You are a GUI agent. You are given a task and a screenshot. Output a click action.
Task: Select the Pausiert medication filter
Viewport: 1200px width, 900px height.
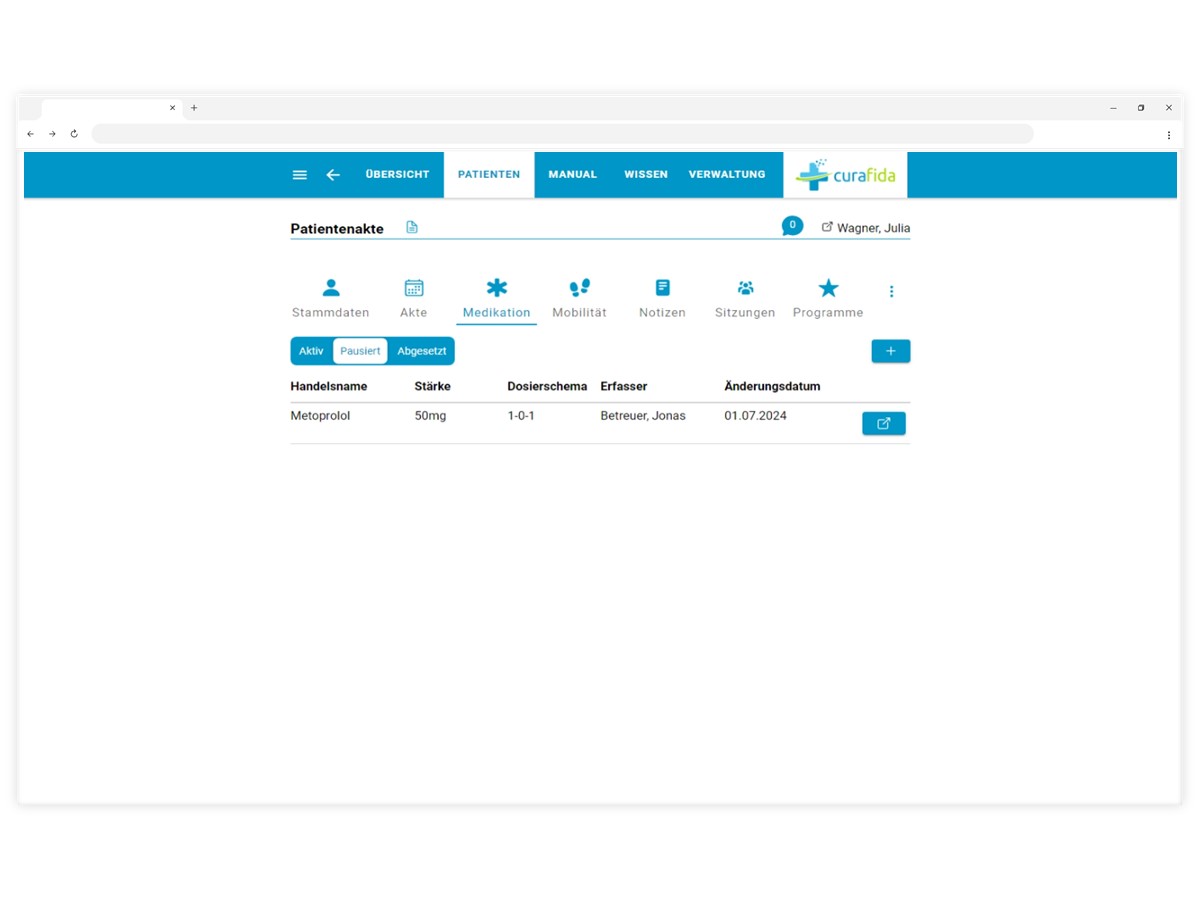360,351
